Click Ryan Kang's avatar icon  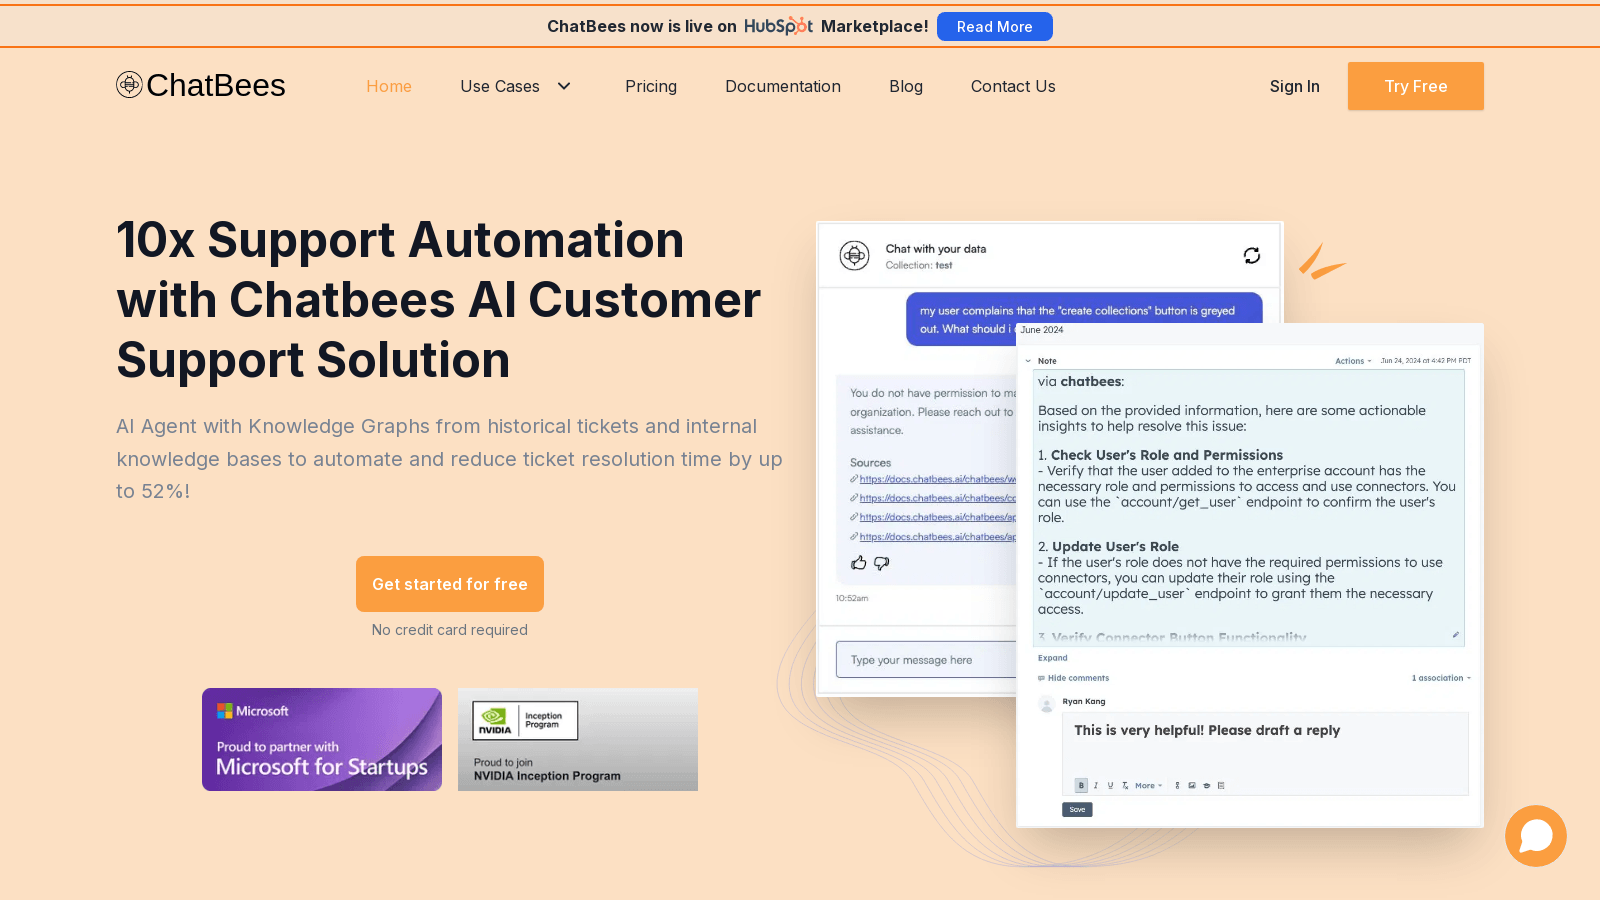1047,704
